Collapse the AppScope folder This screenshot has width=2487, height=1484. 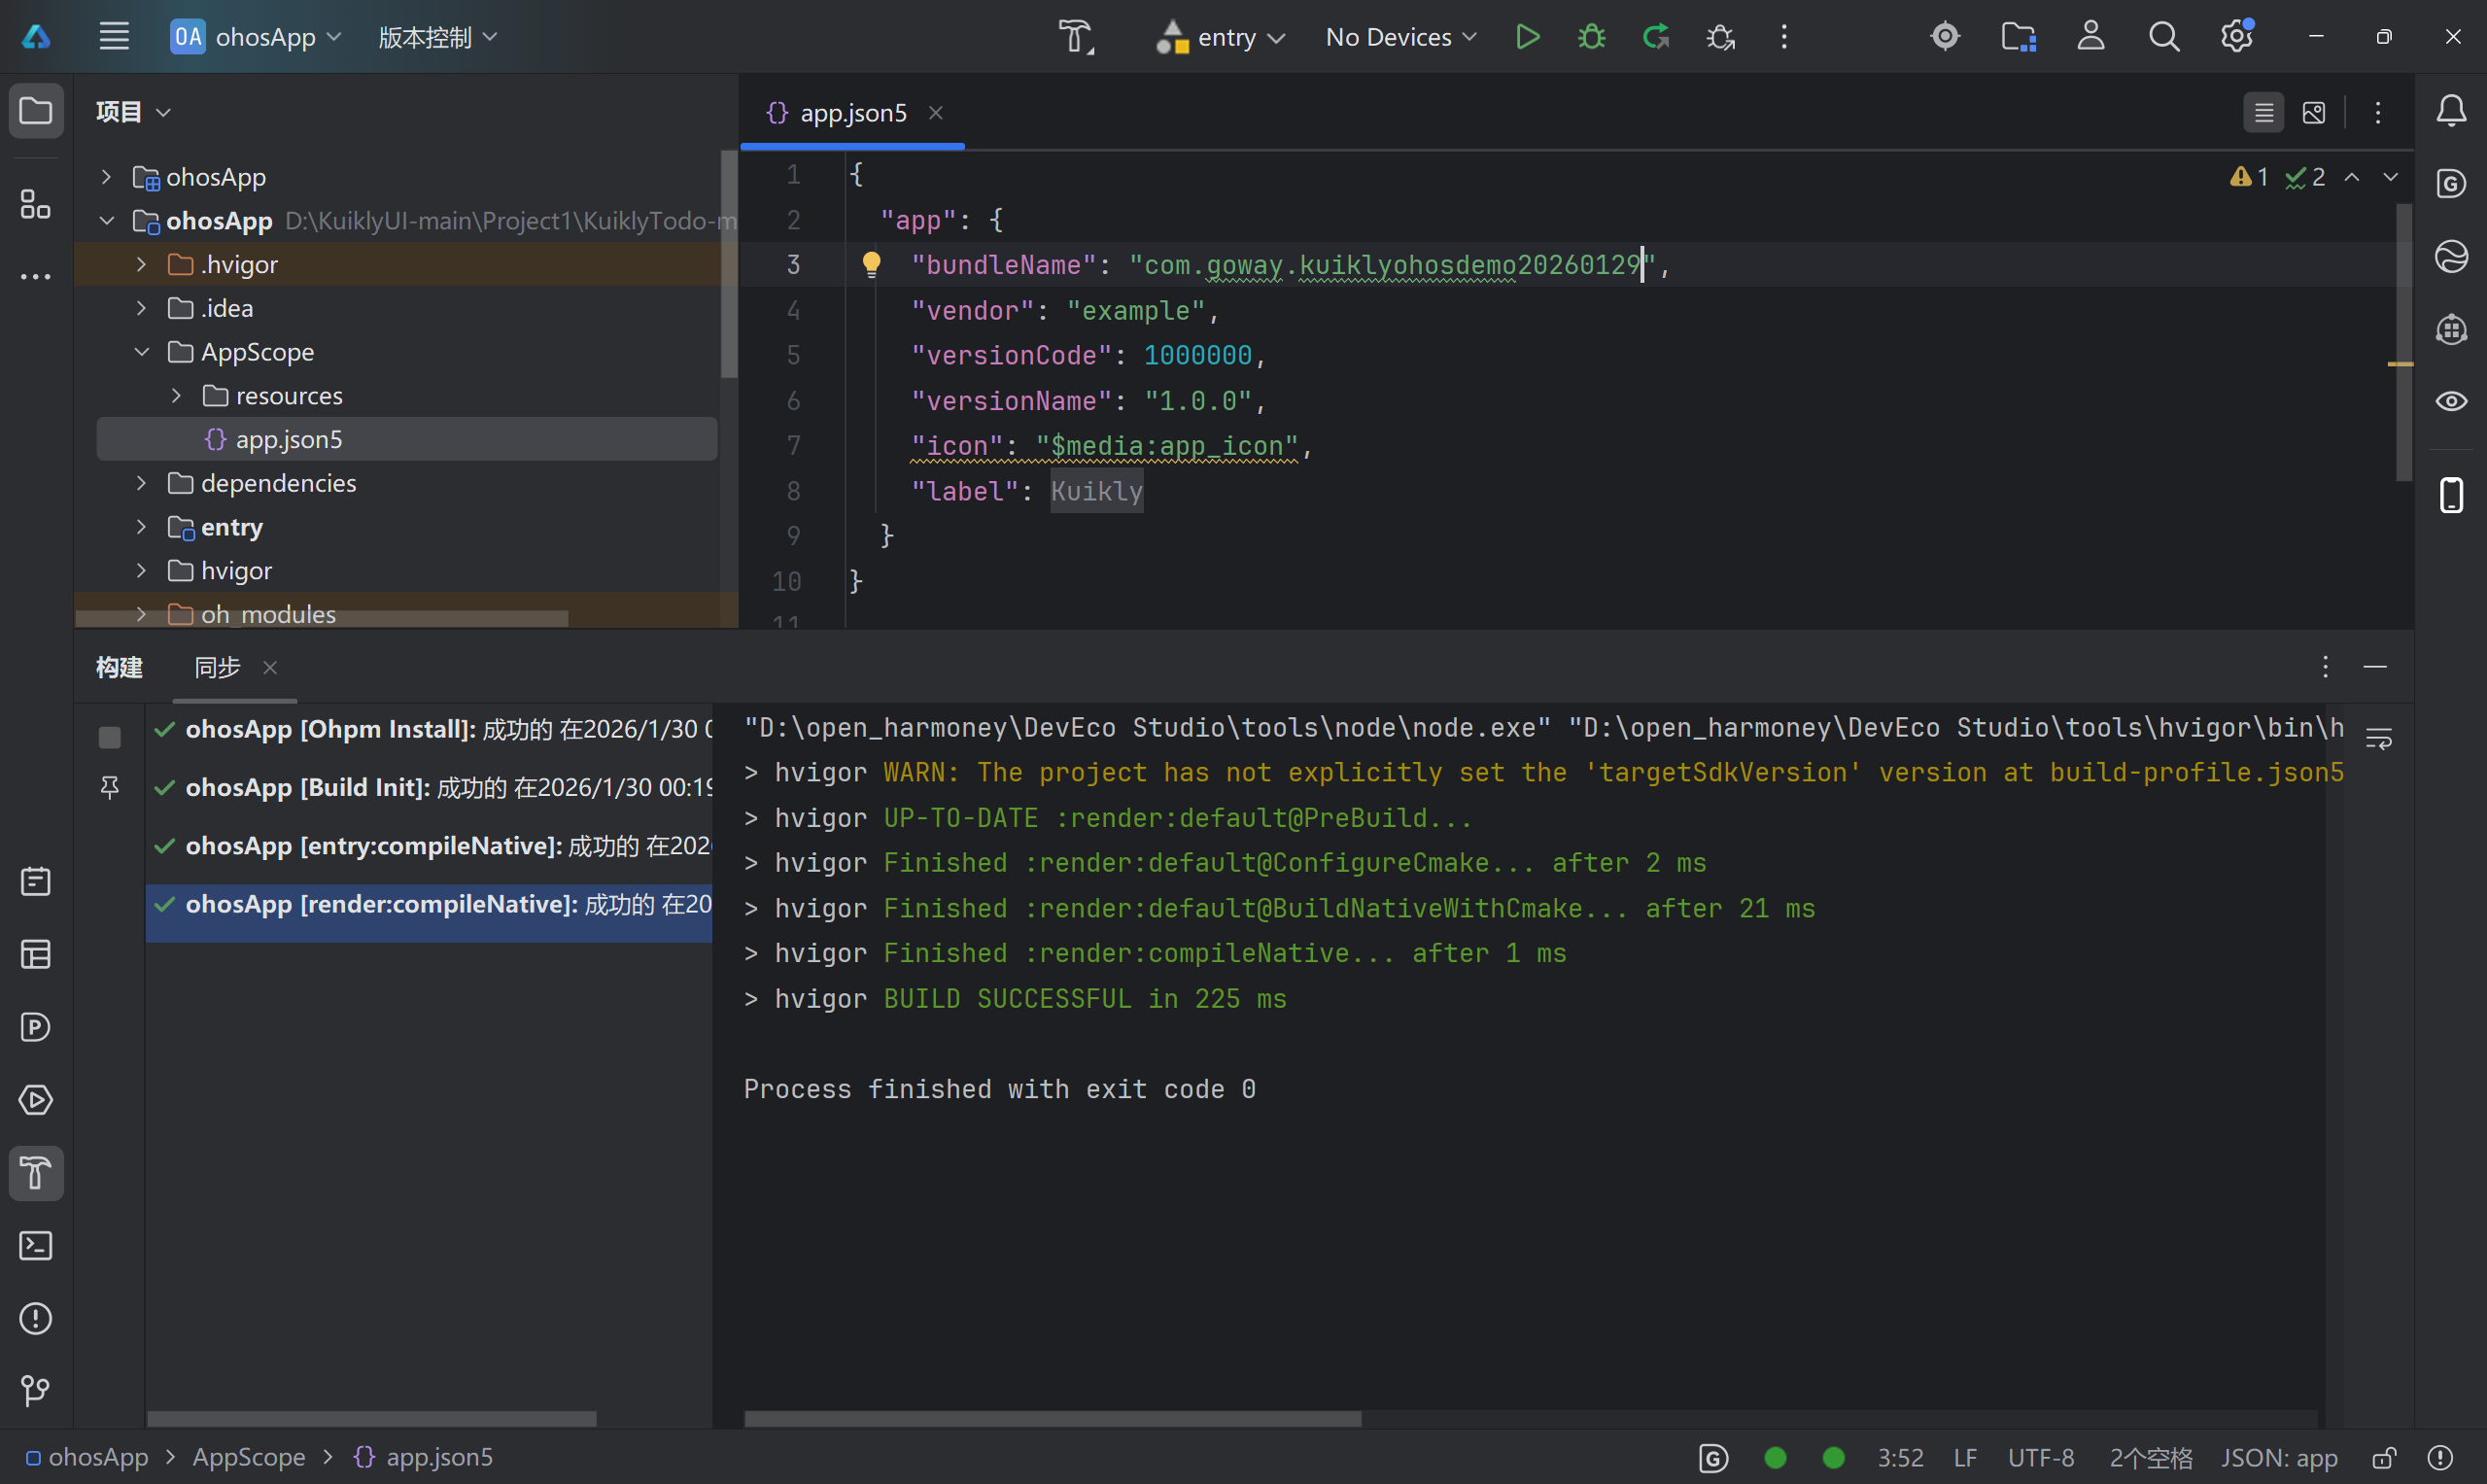coord(141,352)
